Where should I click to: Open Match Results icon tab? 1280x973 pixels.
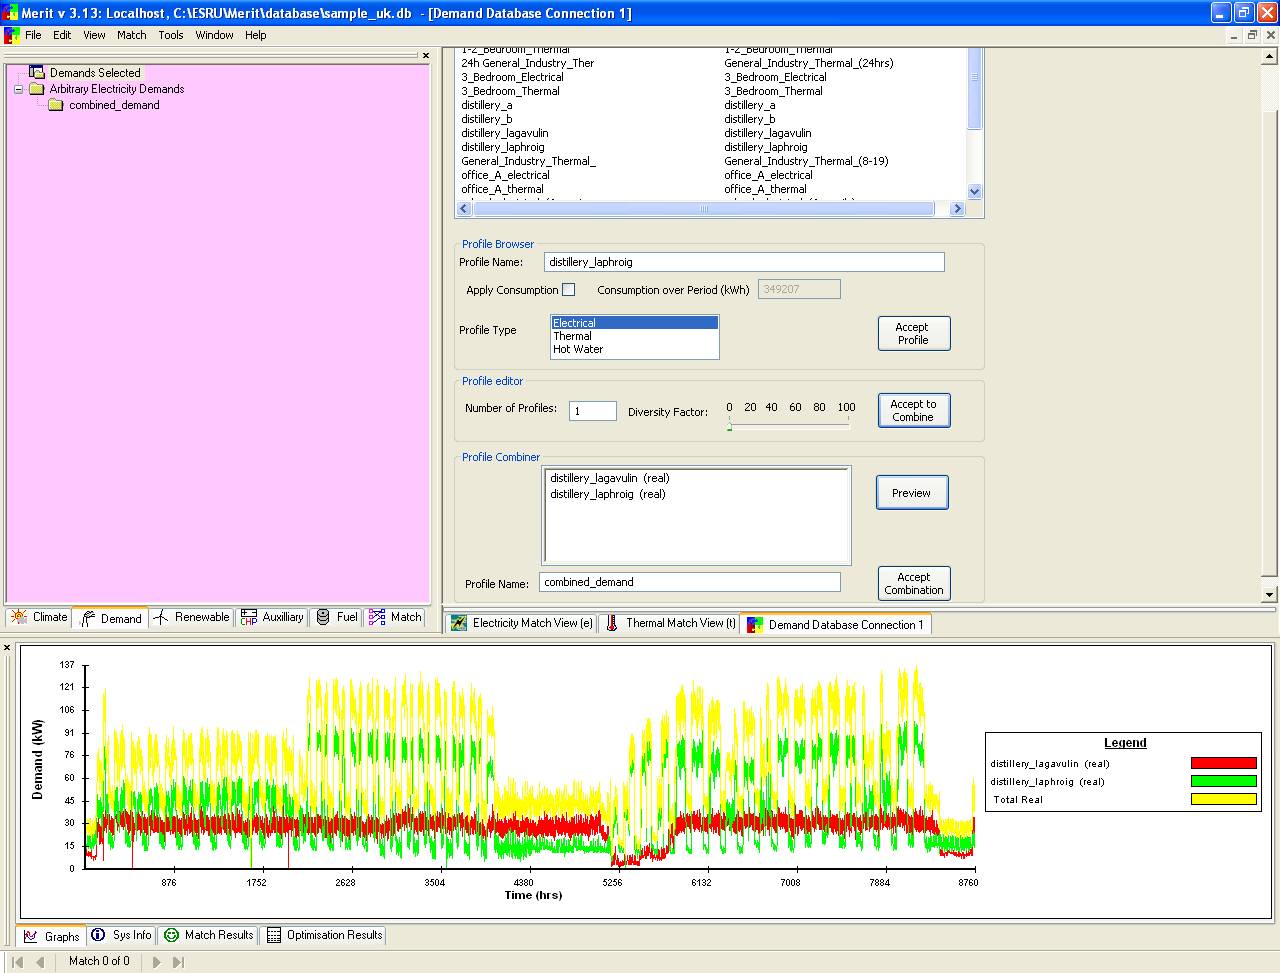tap(171, 935)
